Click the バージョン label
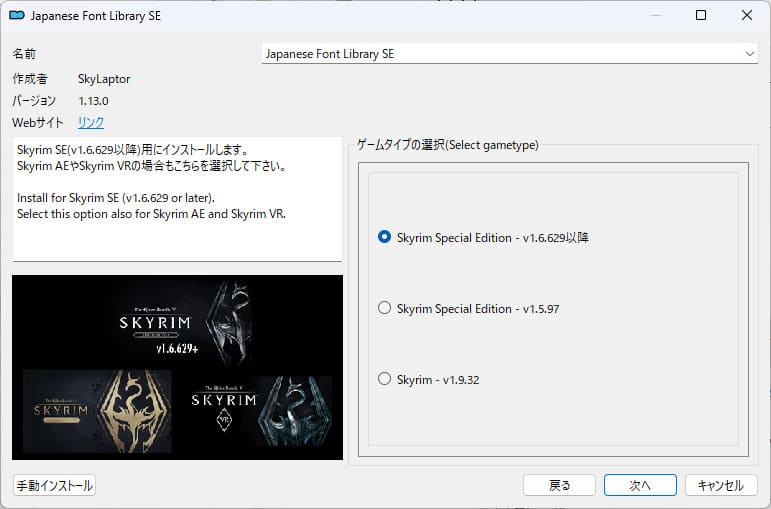 pos(34,101)
